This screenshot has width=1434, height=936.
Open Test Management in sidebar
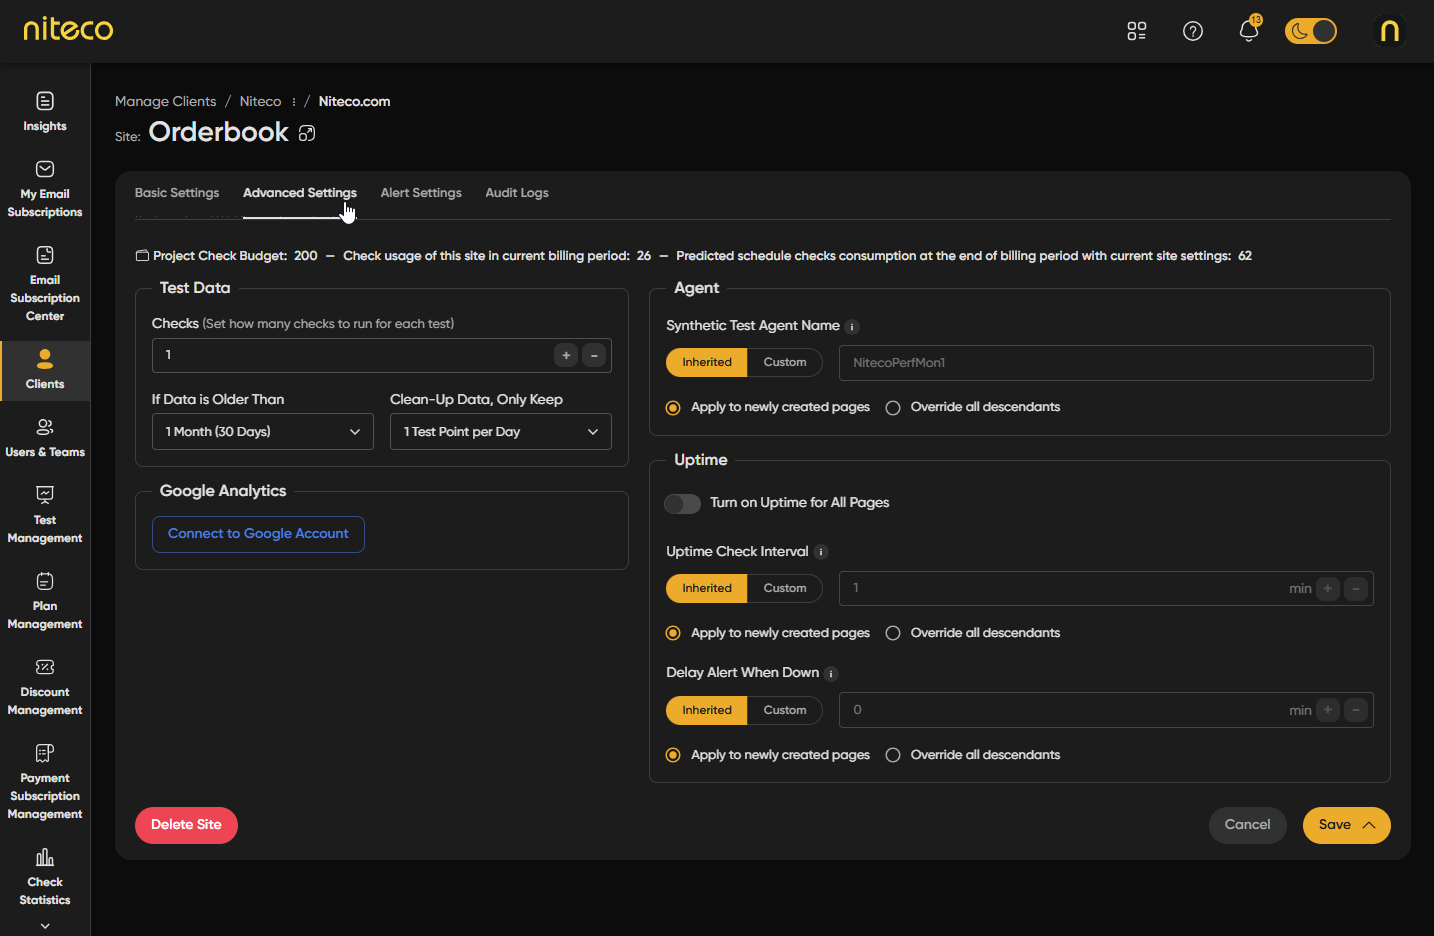coord(45,515)
